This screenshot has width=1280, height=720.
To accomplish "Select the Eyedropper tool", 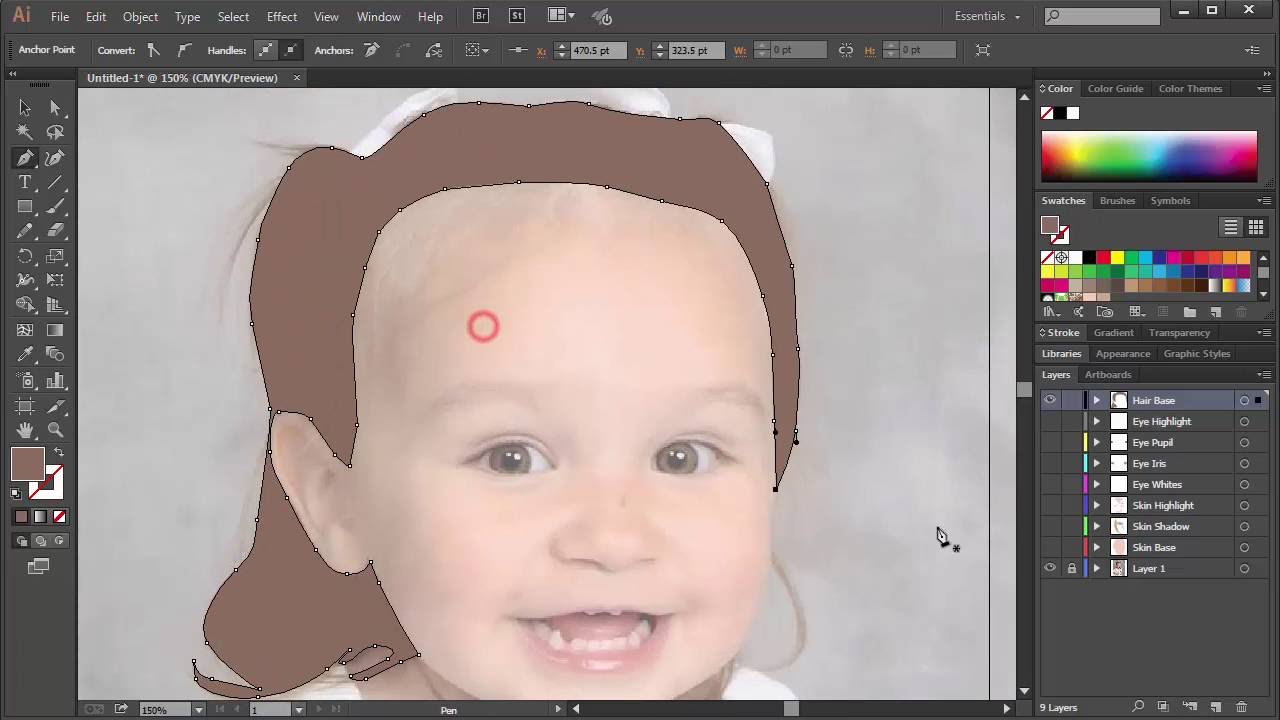I will (x=25, y=355).
